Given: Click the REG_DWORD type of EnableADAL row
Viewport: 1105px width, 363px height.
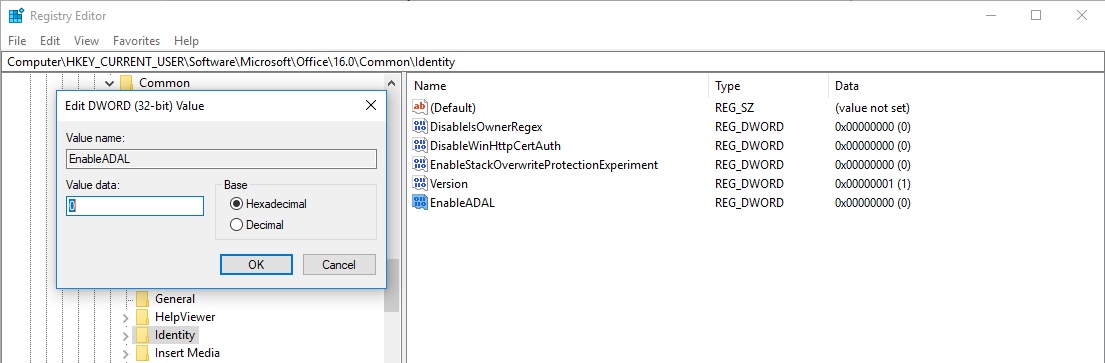Looking at the screenshot, I should 749,202.
